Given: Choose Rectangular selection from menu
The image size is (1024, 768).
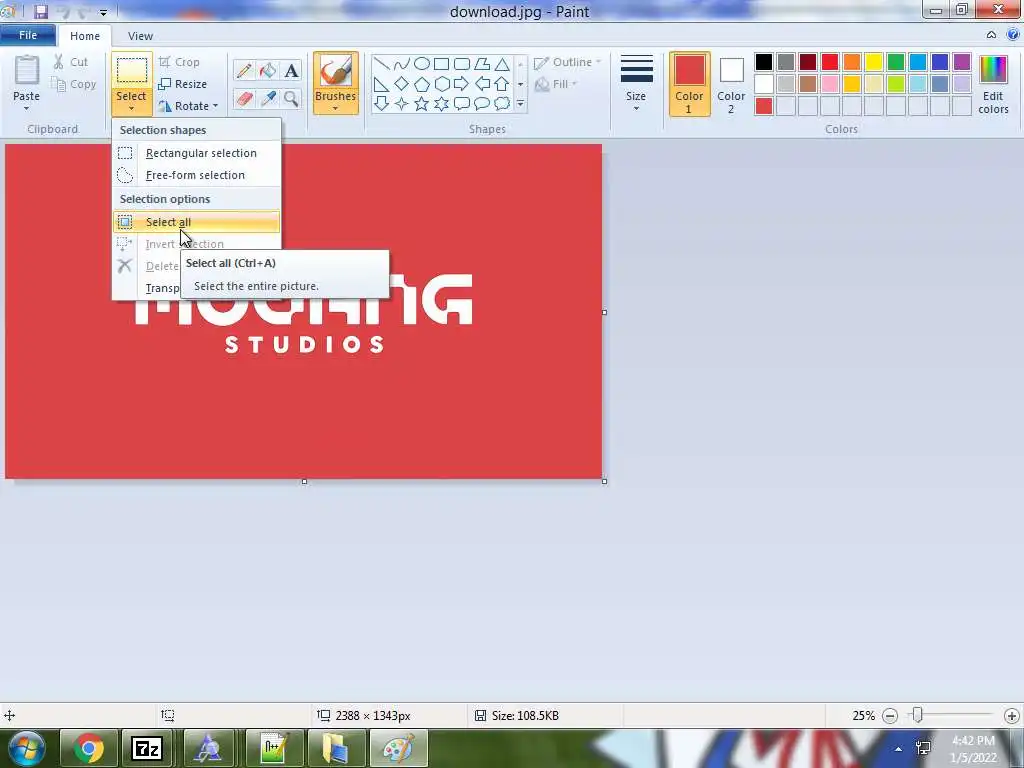Looking at the screenshot, I should pyautogui.click(x=197, y=153).
